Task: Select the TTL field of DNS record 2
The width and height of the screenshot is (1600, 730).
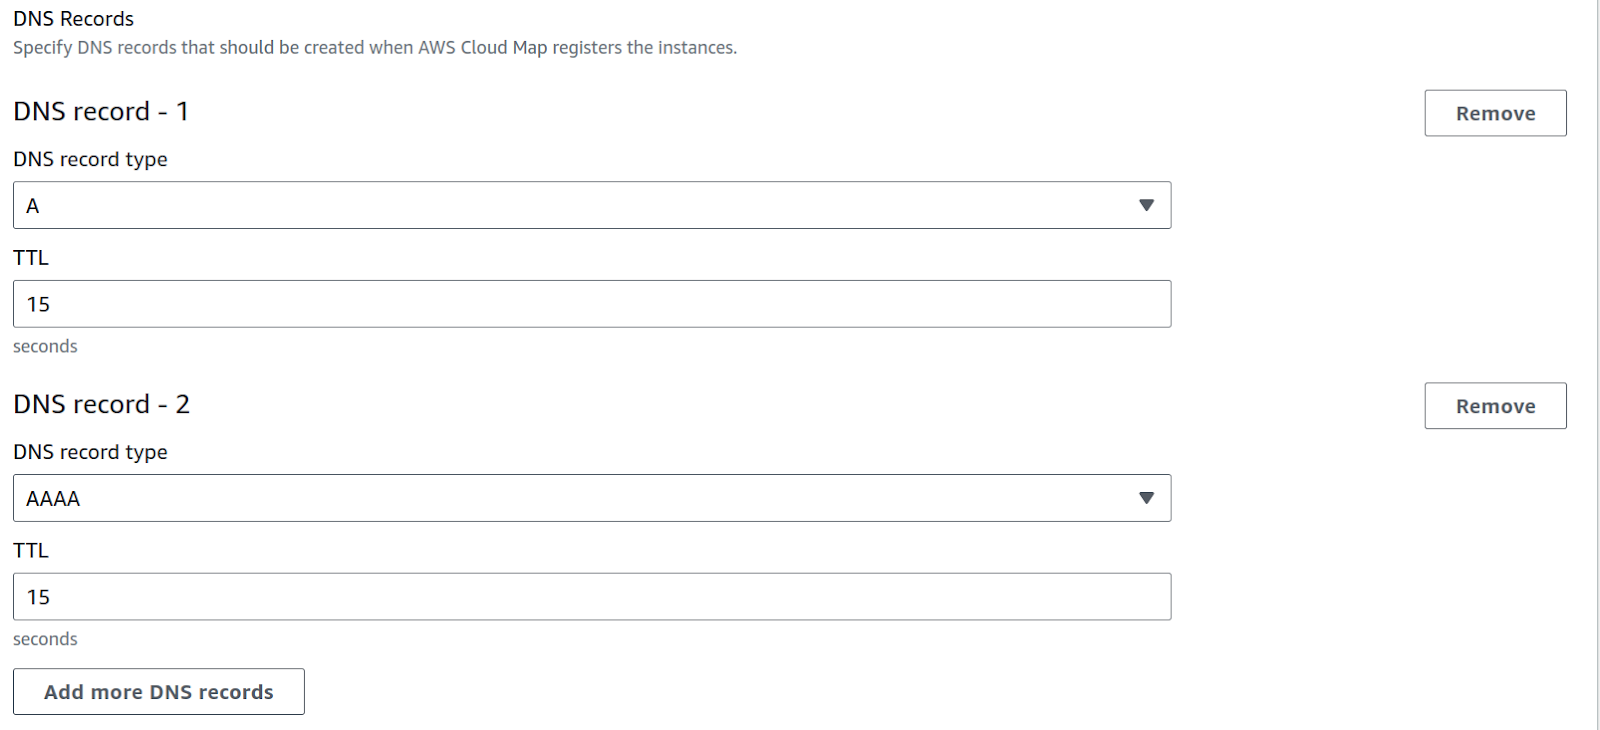Action: click(590, 596)
